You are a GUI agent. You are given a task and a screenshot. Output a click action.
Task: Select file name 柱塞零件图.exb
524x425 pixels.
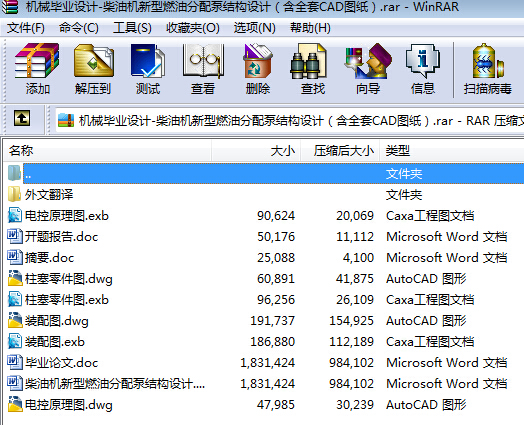(67, 300)
